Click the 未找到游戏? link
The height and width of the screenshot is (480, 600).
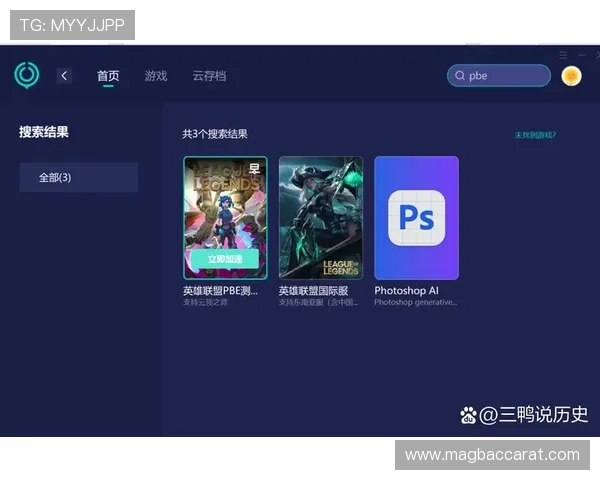click(535, 135)
